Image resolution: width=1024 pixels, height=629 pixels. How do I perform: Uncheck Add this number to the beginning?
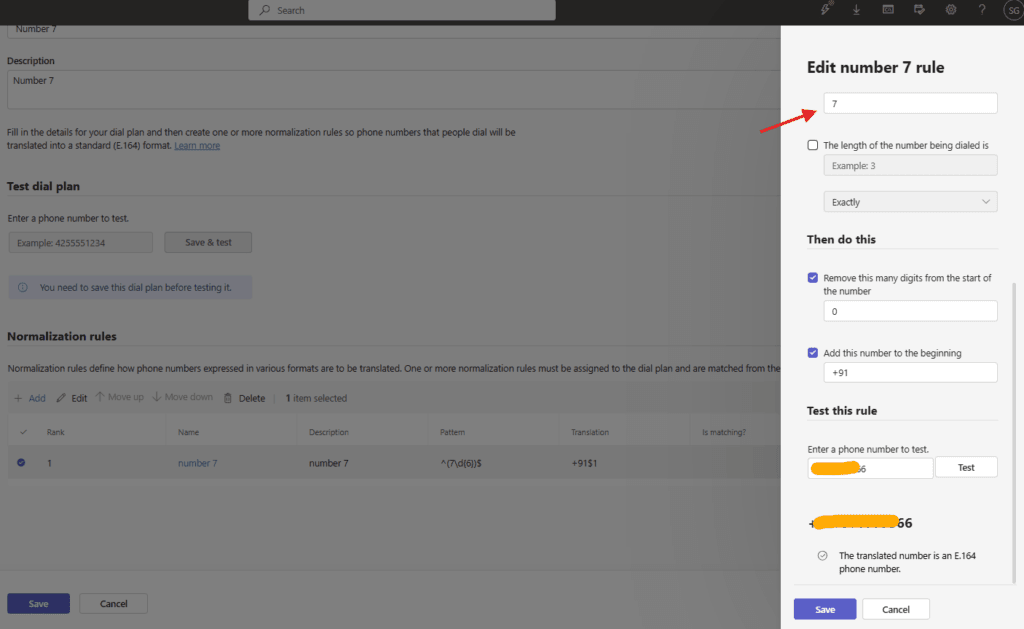click(813, 353)
